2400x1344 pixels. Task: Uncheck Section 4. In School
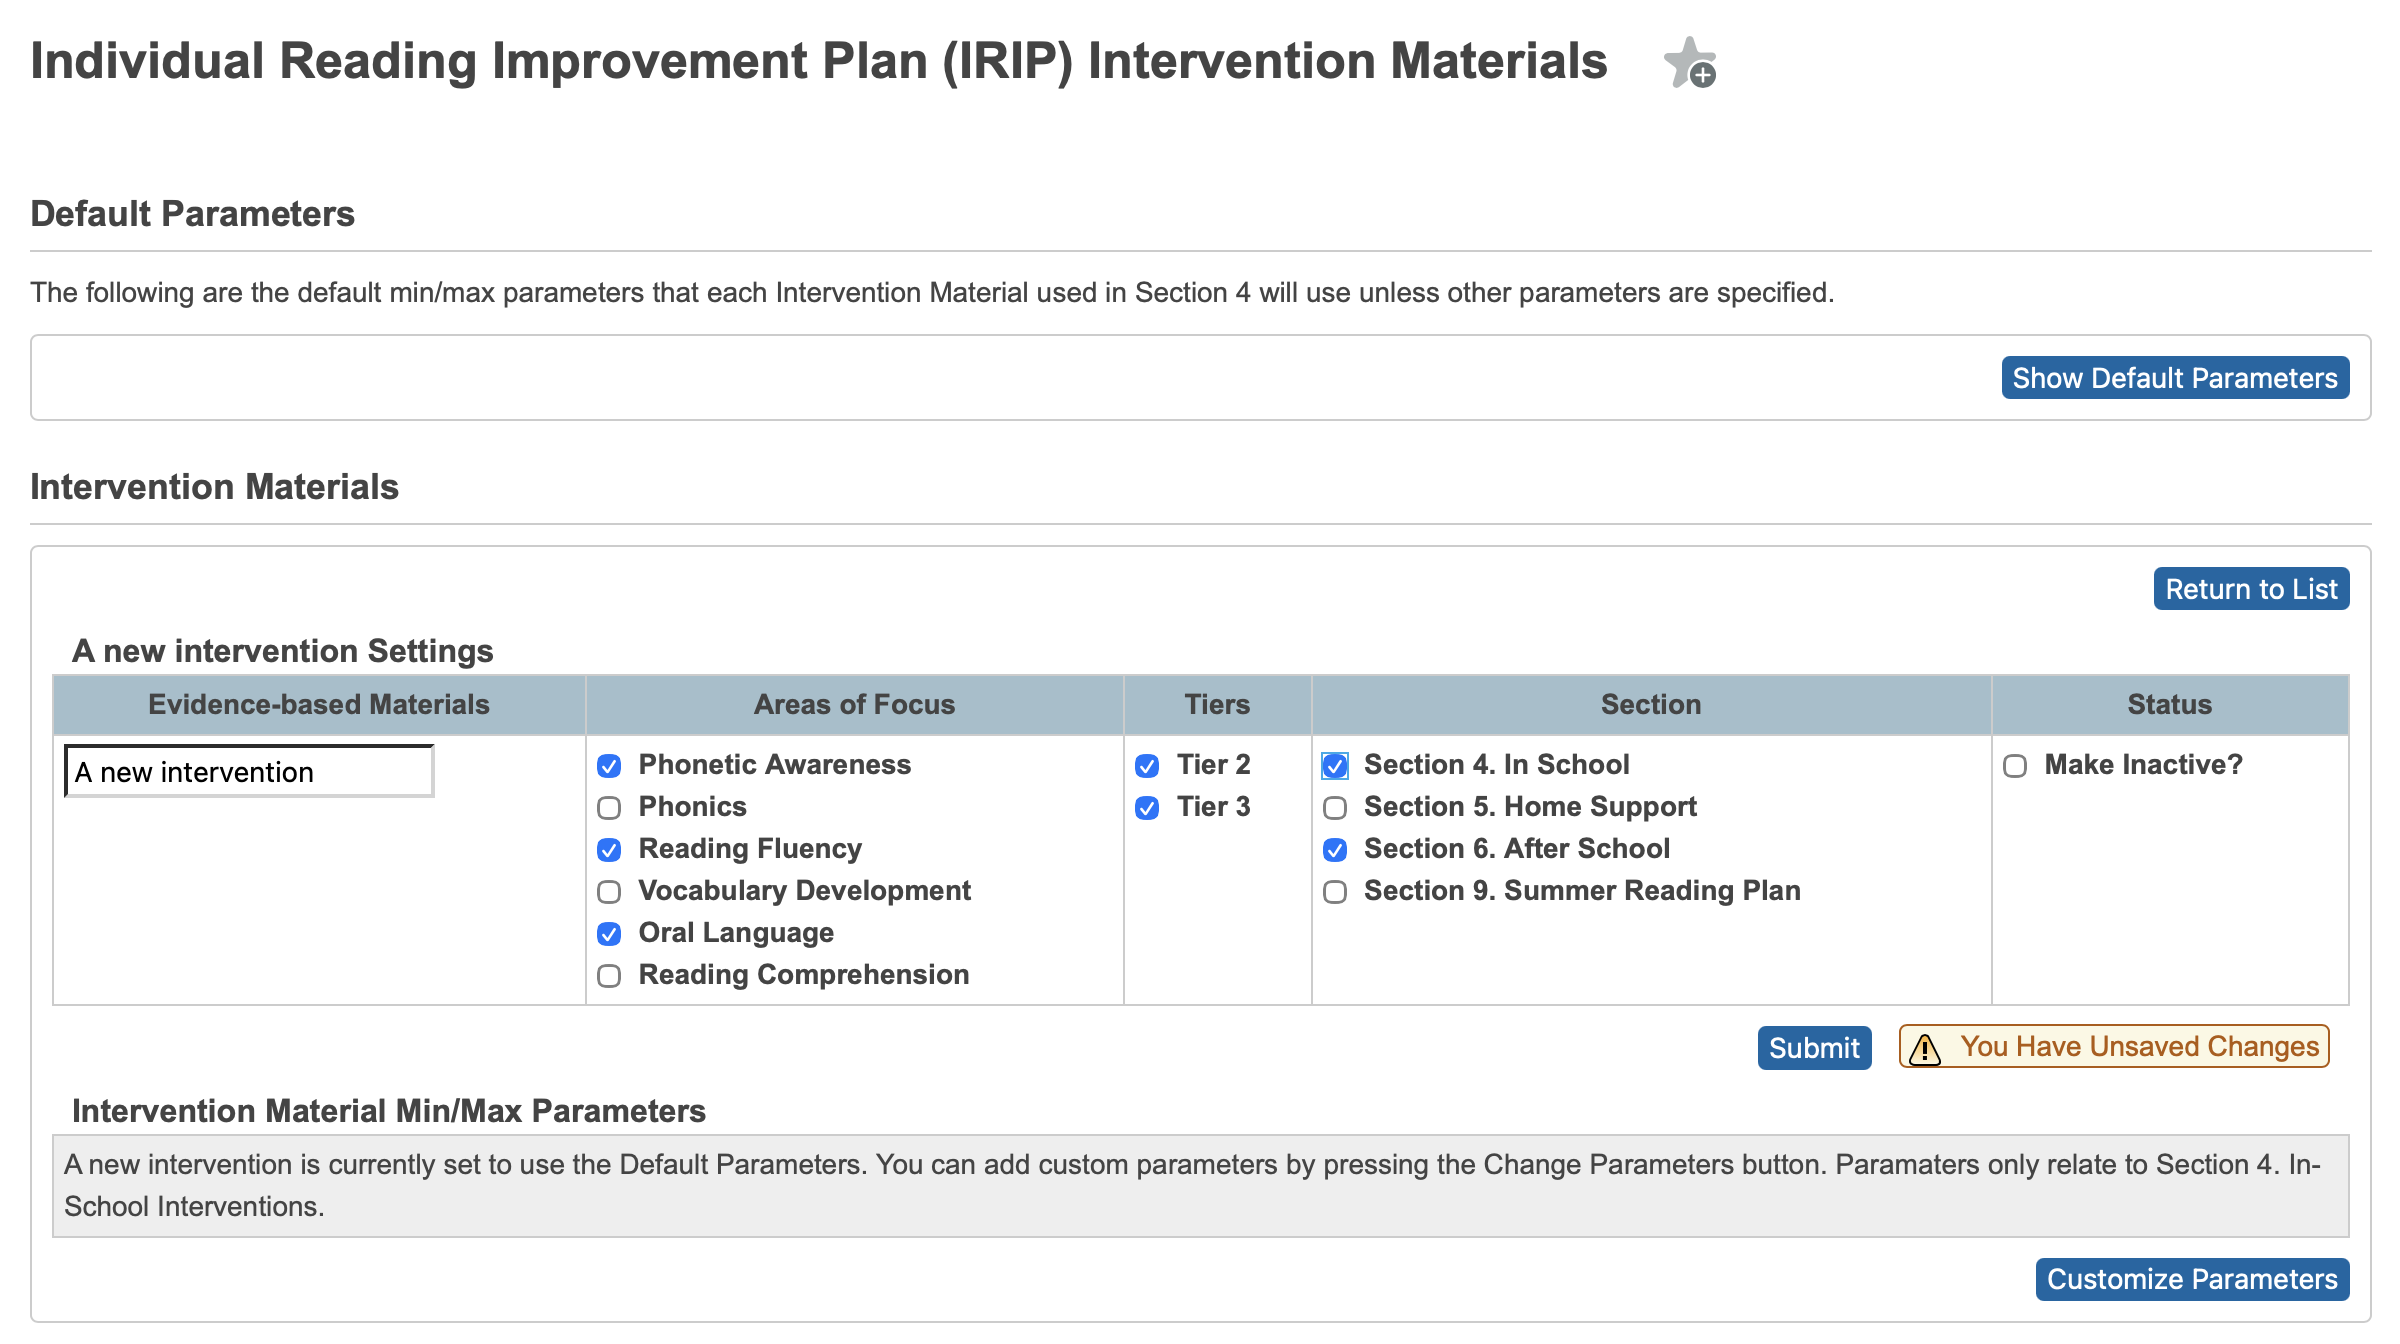(1334, 766)
